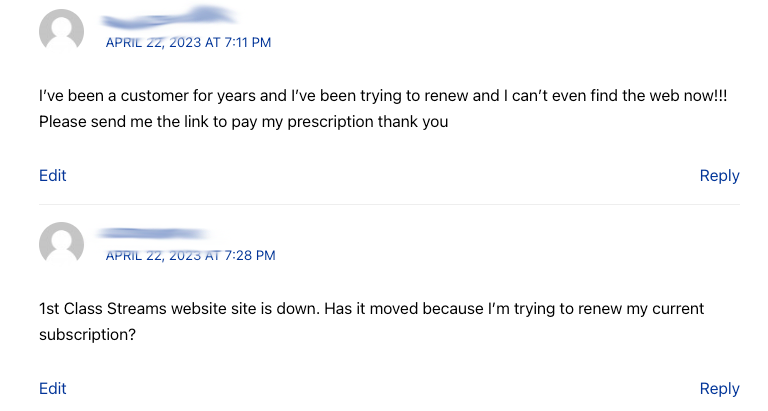
Task: Open the 7:28 PM comment permalink
Action: click(190, 255)
